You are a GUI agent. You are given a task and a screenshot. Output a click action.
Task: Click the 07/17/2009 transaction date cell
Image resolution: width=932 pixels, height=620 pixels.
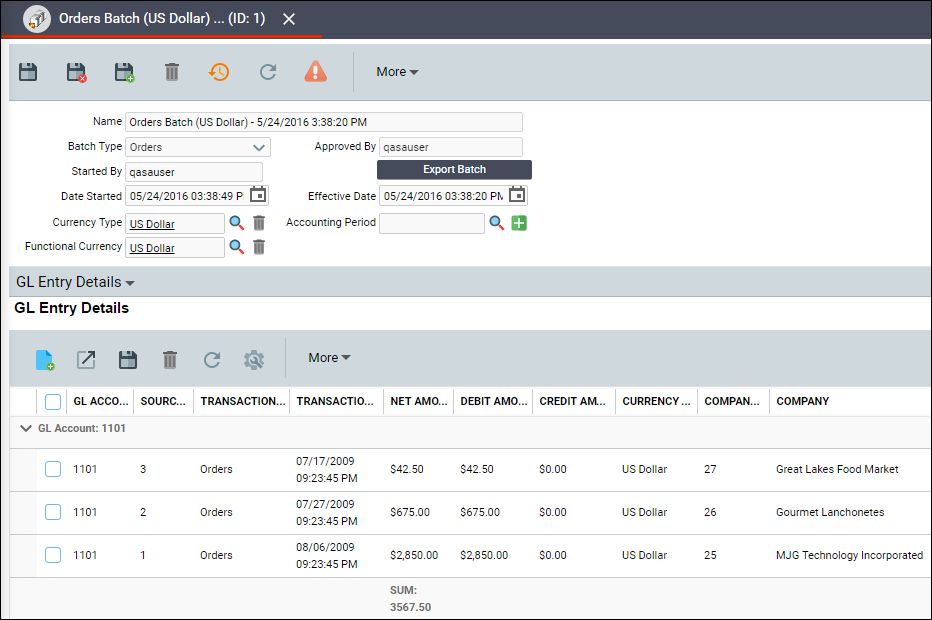click(326, 469)
